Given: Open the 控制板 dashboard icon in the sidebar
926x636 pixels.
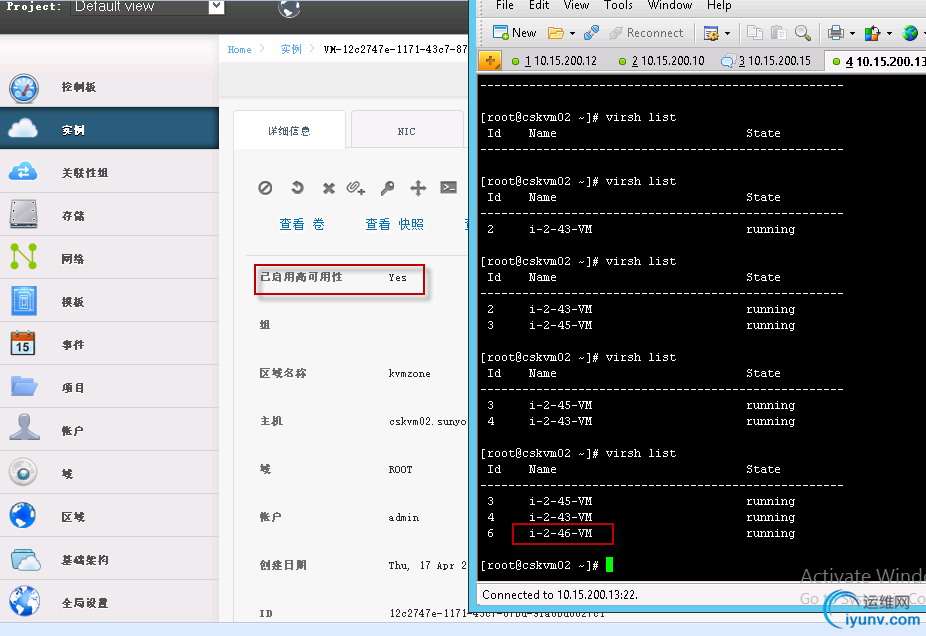Looking at the screenshot, I should tap(24, 88).
